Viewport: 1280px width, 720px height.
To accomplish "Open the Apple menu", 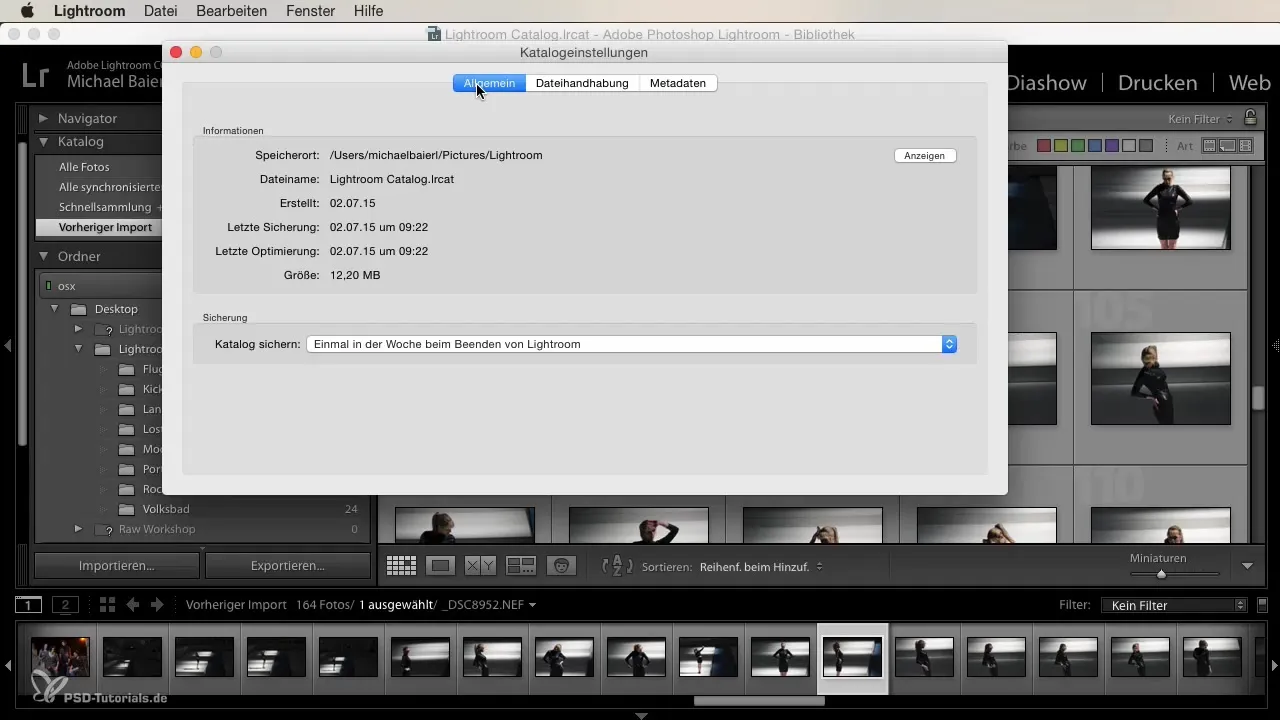I will (x=27, y=11).
